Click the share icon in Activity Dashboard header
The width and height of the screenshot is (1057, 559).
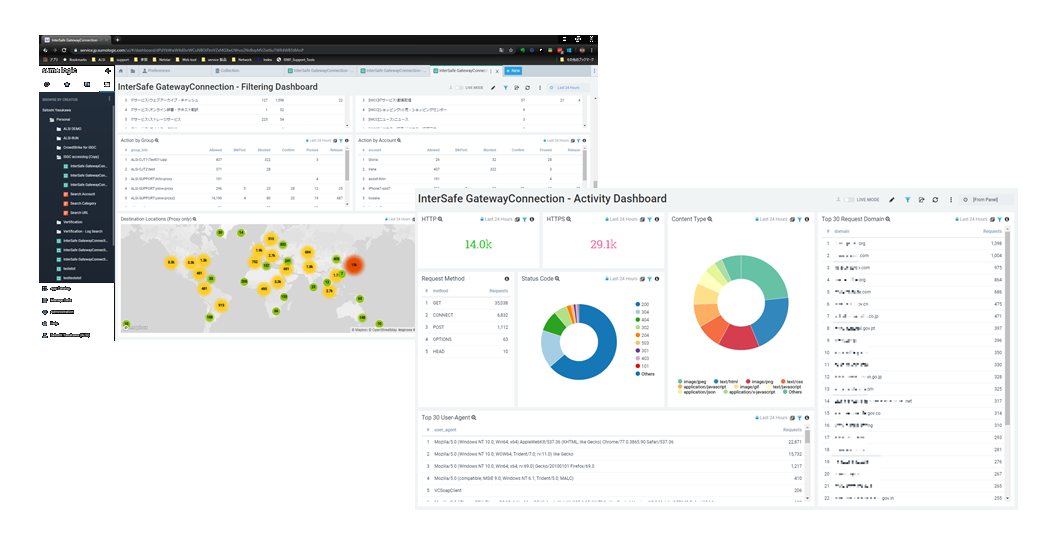922,200
